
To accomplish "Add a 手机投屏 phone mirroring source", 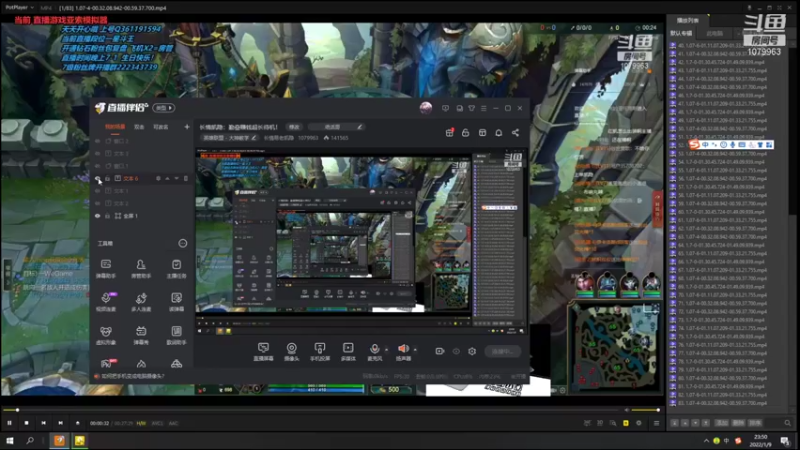I will pos(320,351).
